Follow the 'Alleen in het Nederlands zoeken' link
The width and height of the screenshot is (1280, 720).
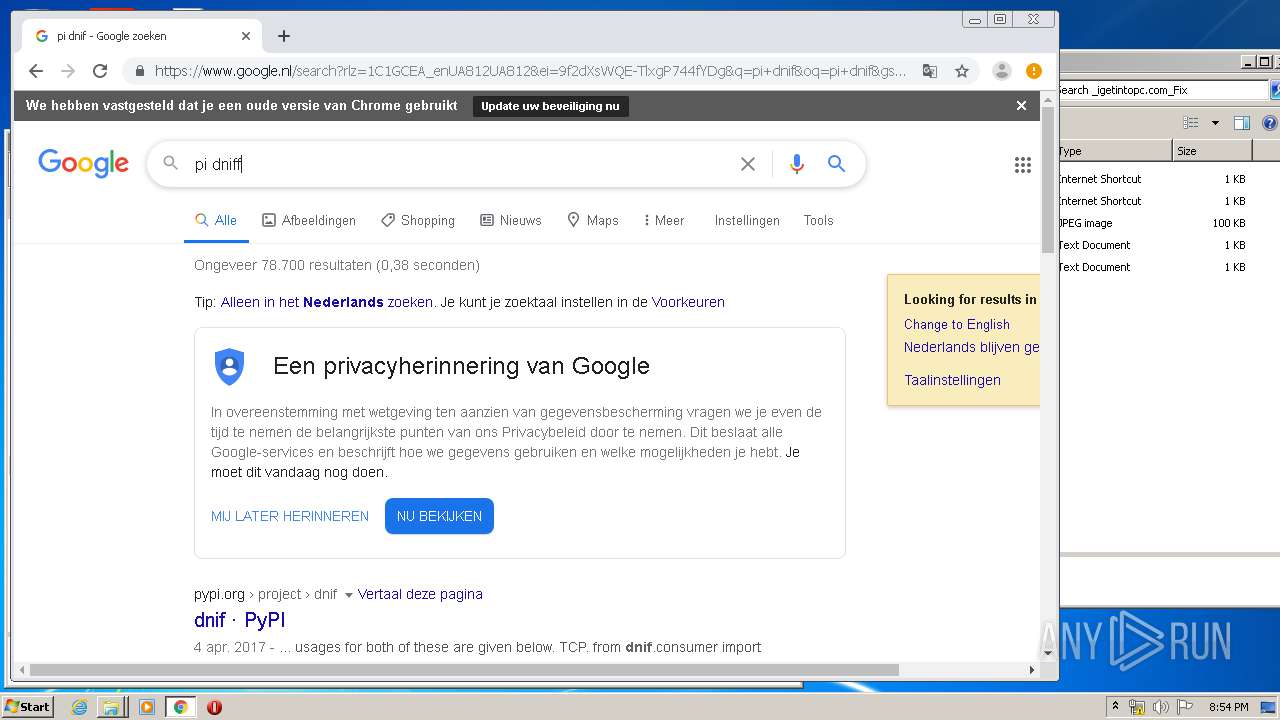[327, 302]
